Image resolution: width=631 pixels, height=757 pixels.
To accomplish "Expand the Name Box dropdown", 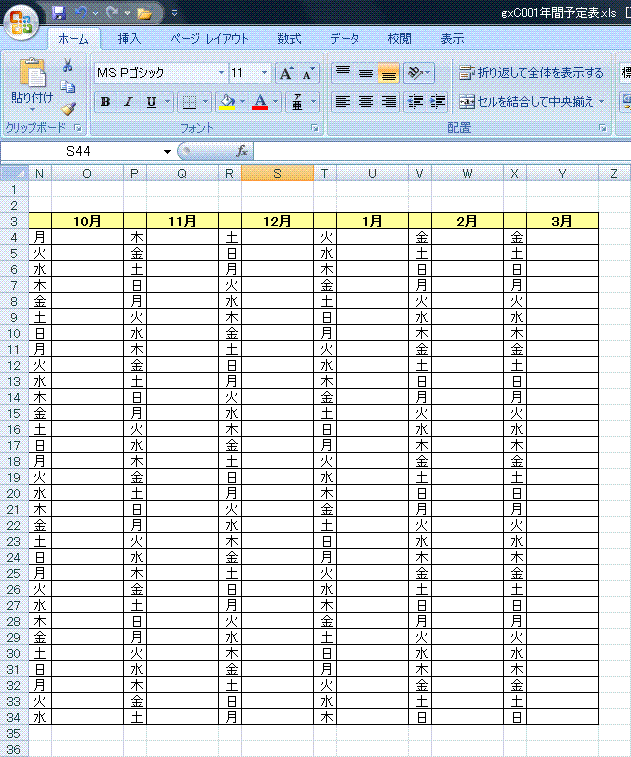I will pos(167,152).
